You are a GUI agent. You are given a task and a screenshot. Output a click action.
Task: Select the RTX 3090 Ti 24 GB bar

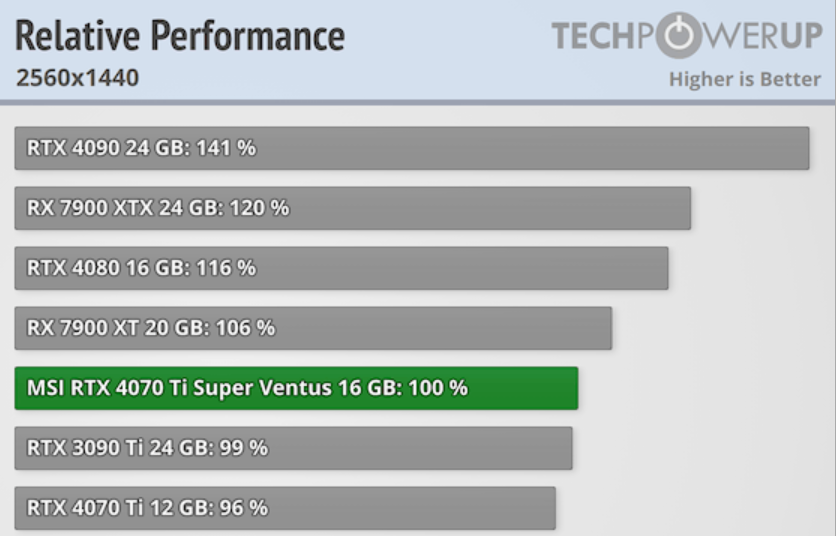click(293, 448)
